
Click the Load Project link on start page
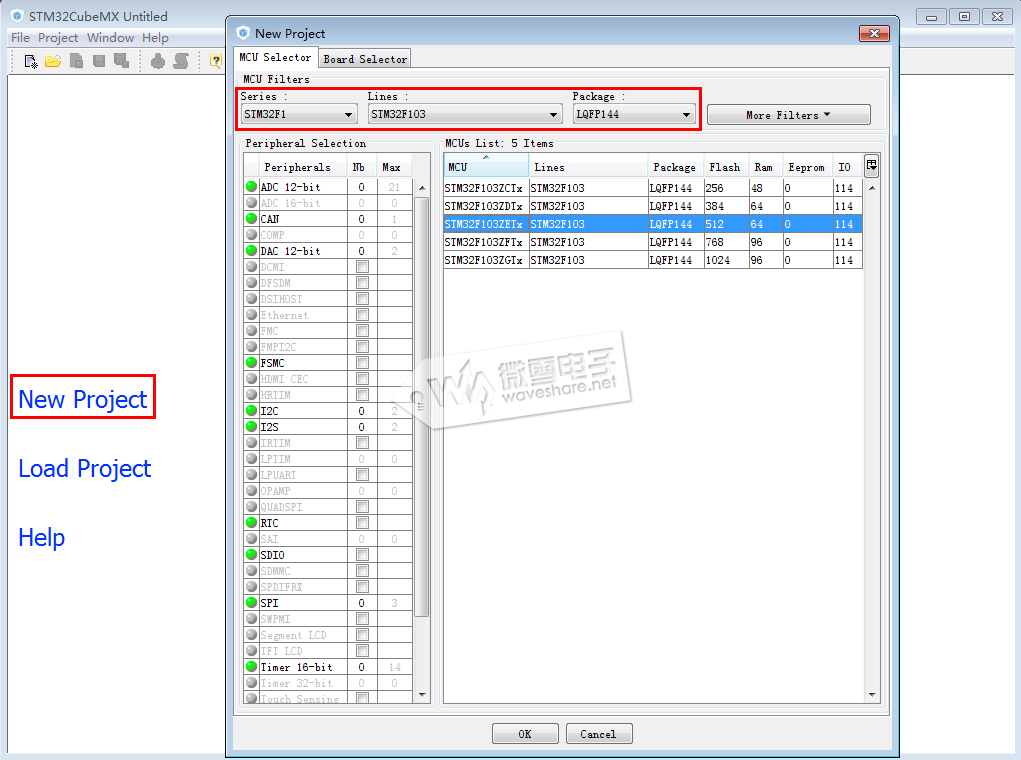tap(85, 469)
